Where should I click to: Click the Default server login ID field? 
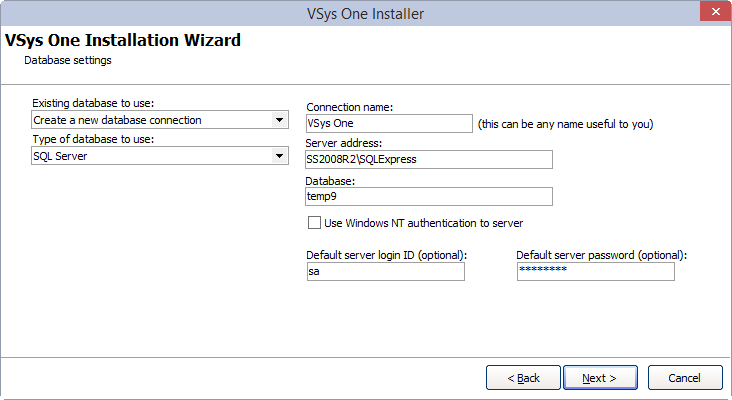pyautogui.click(x=386, y=271)
